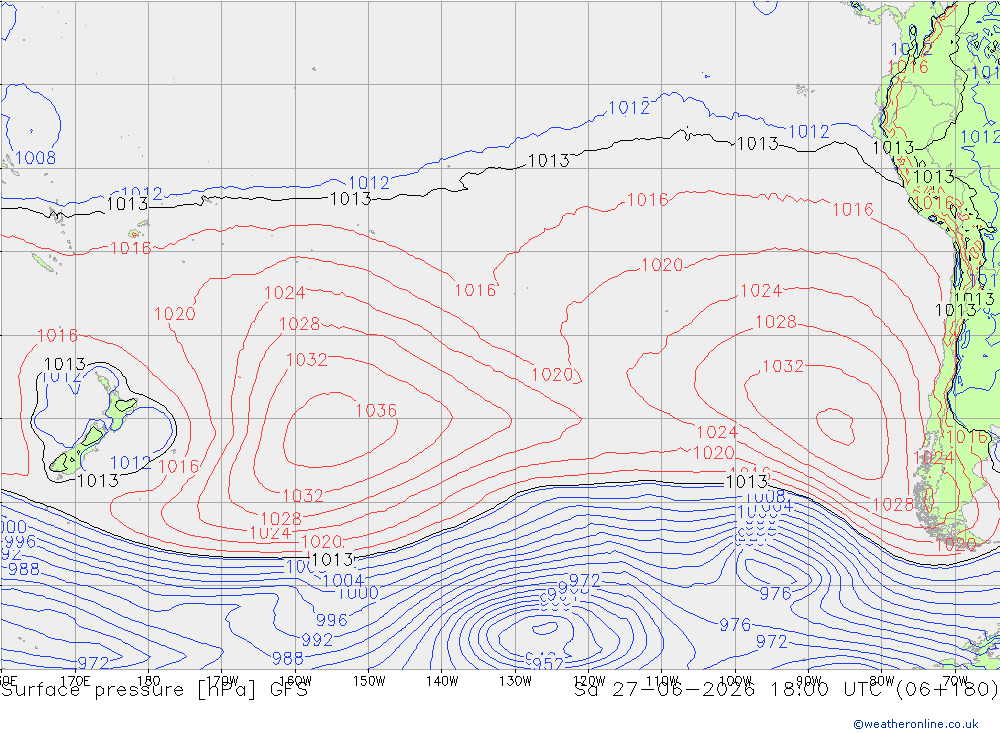The width and height of the screenshot is (1000, 733).
Task: Click the 160W longitude label
Action: coord(295,681)
